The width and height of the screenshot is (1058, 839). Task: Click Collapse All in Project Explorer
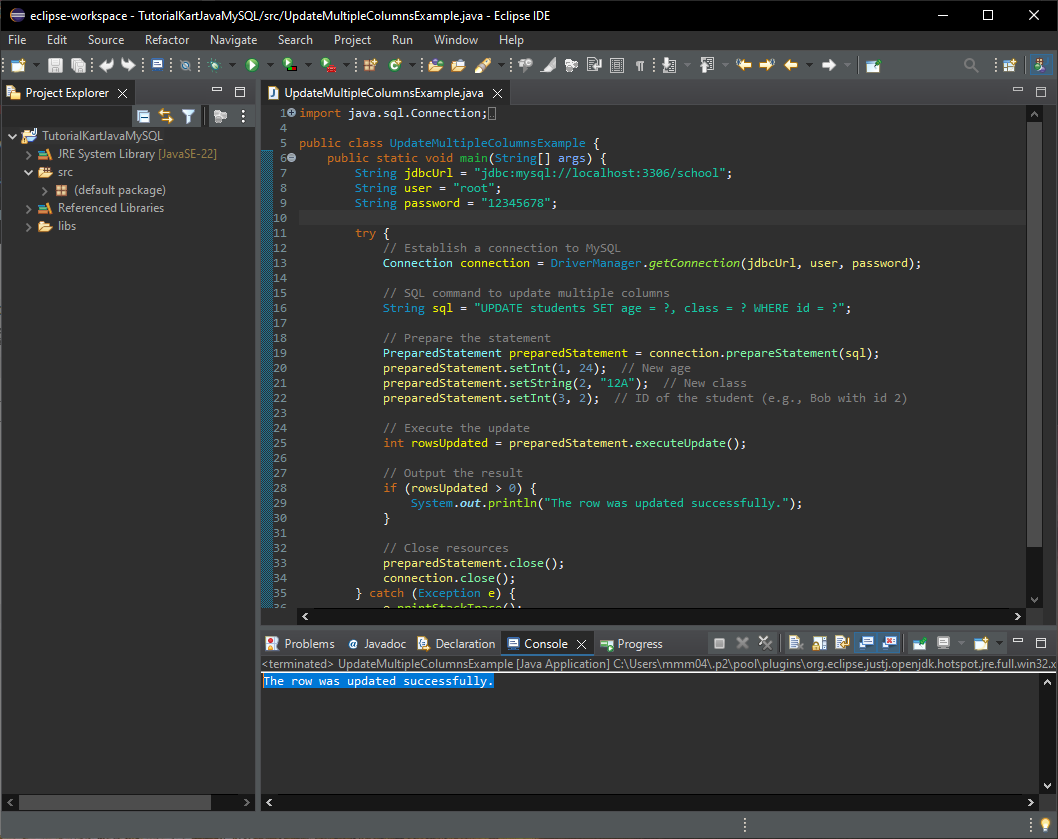coord(143,116)
